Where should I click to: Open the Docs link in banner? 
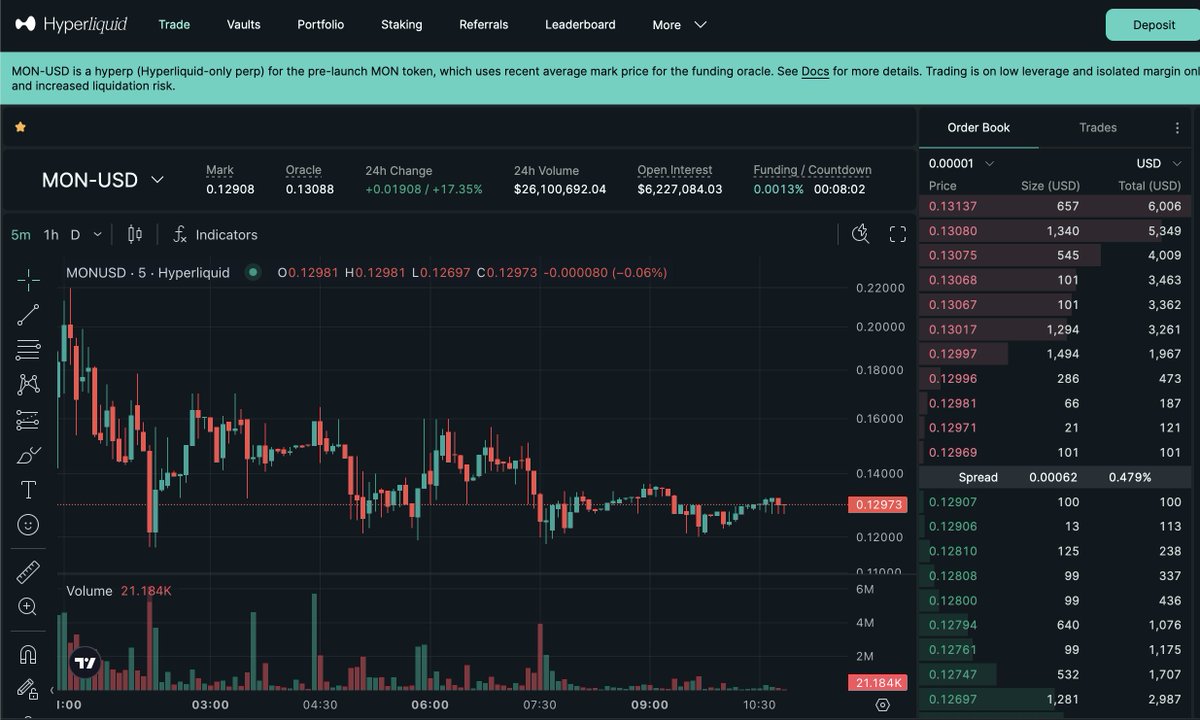click(x=815, y=71)
